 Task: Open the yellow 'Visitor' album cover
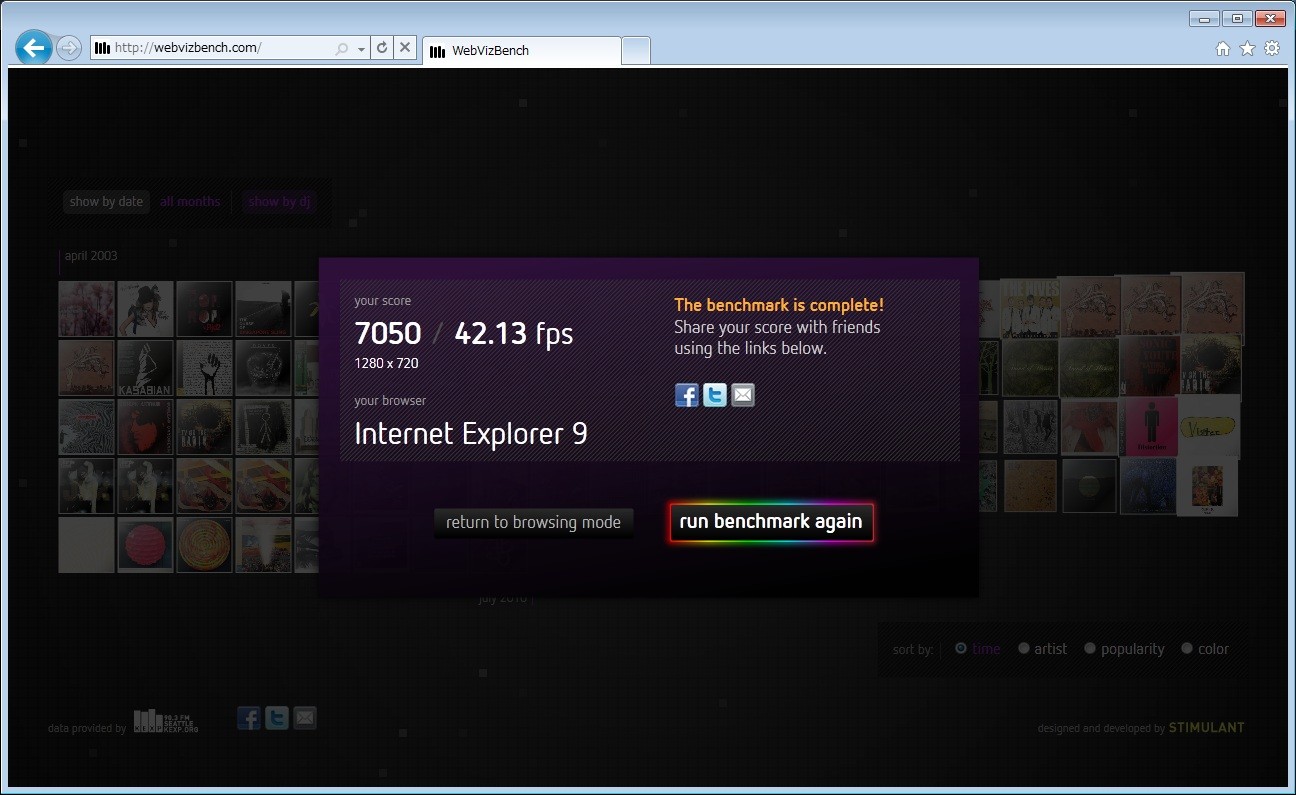[1208, 425]
